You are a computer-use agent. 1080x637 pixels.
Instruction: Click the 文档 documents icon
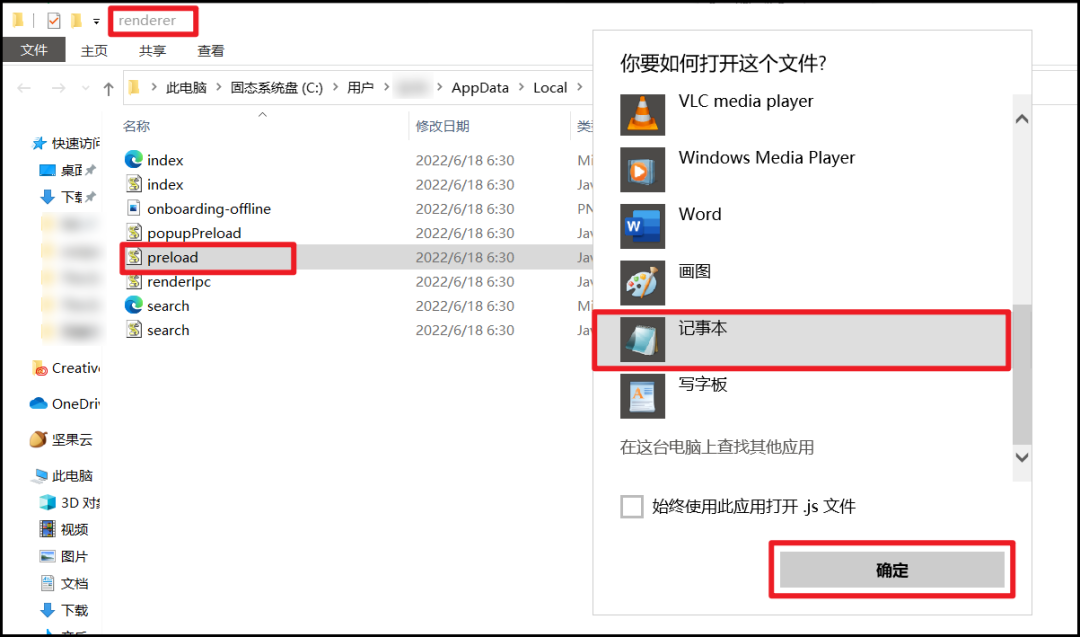click(x=48, y=583)
